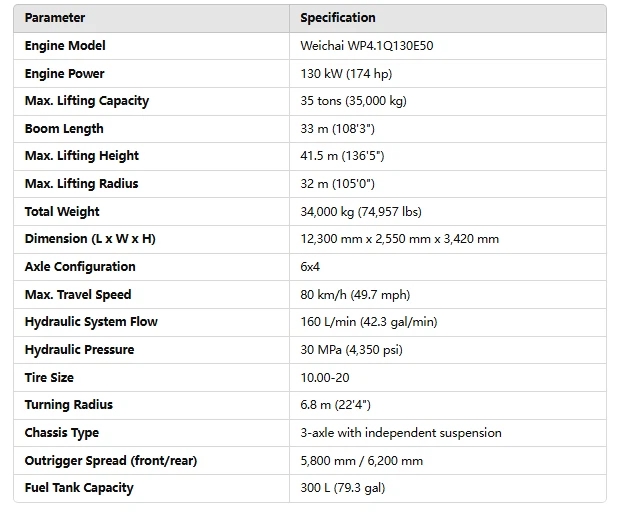Click the Max. Lifting Radius label
Screen dimensions: 621x521
pos(82,184)
